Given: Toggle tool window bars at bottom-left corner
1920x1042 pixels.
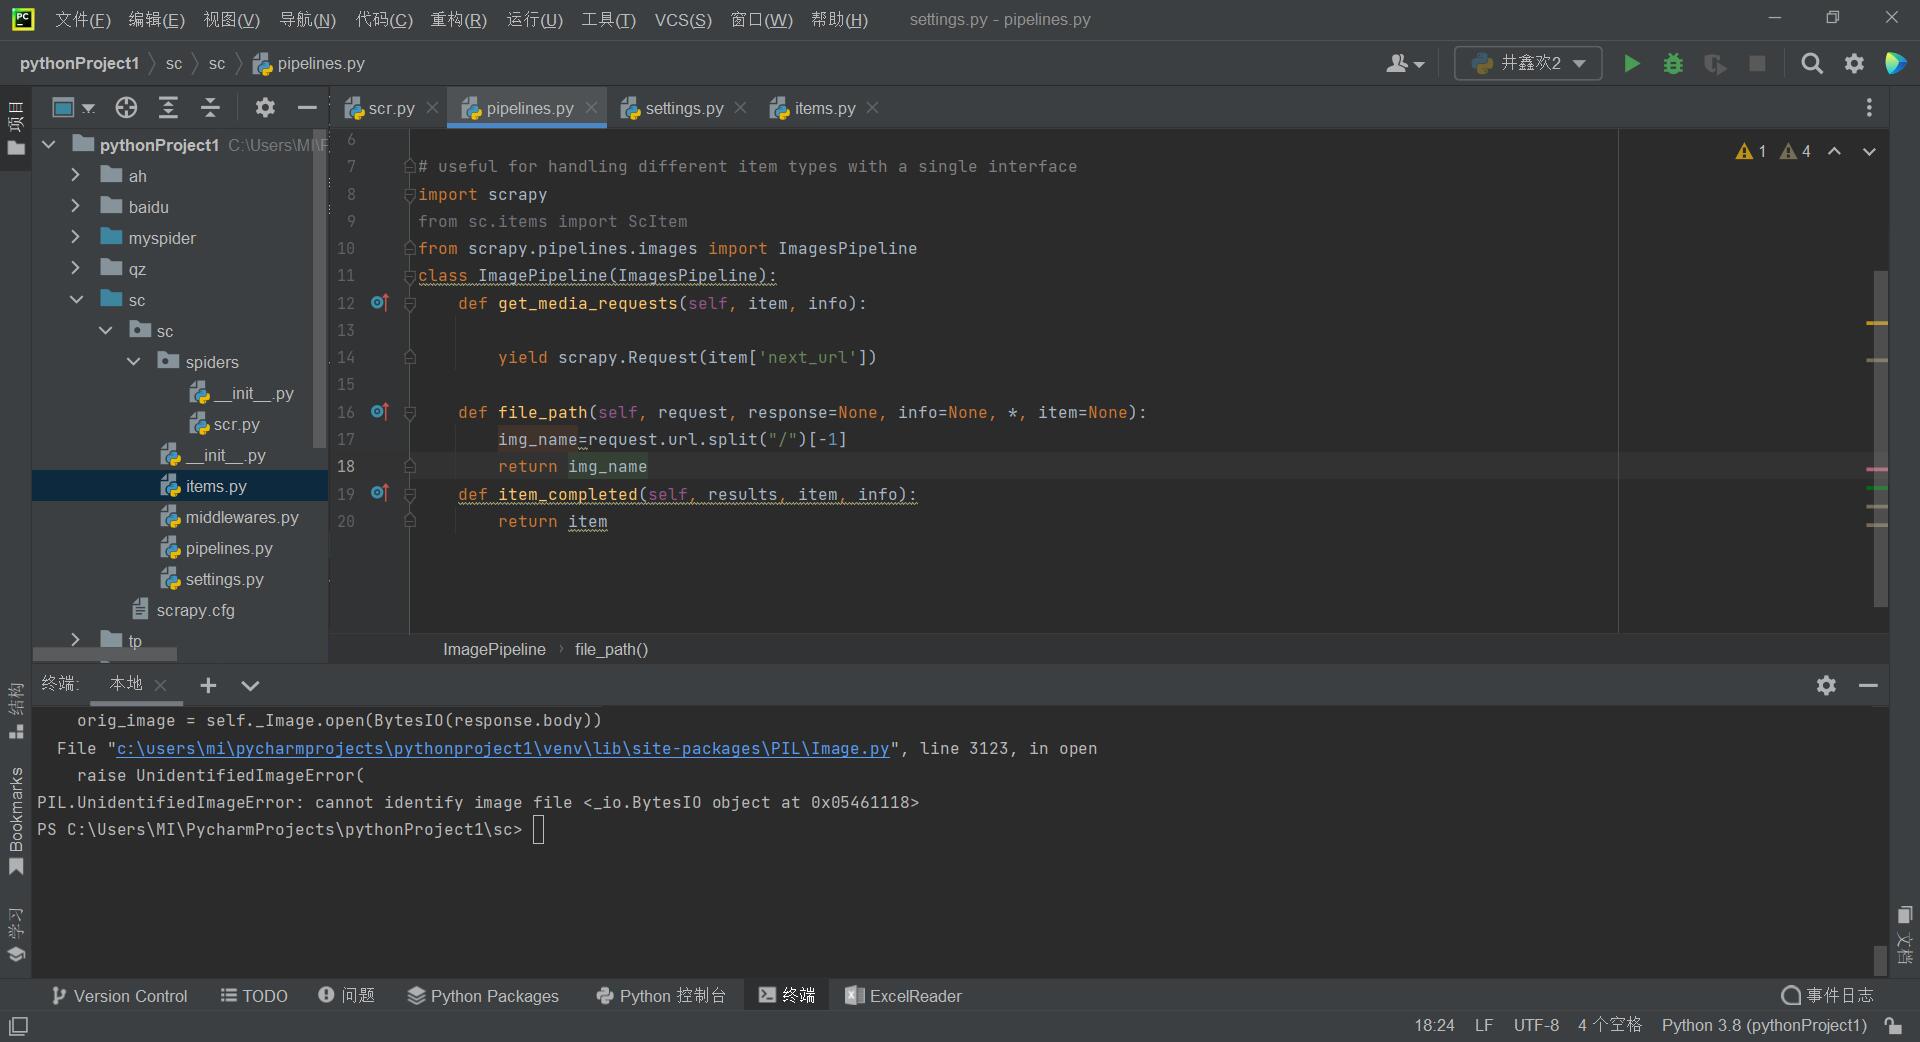Looking at the screenshot, I should pos(18,1026).
